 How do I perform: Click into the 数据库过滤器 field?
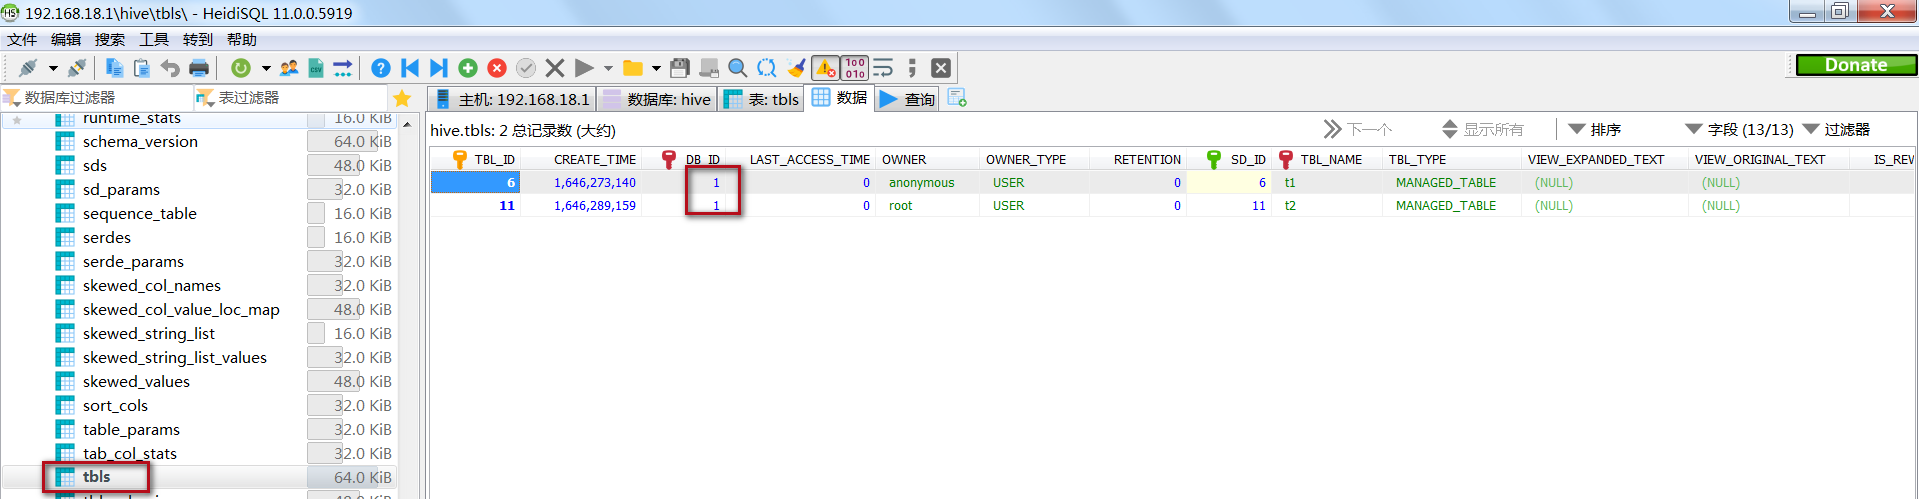pyautogui.click(x=97, y=97)
